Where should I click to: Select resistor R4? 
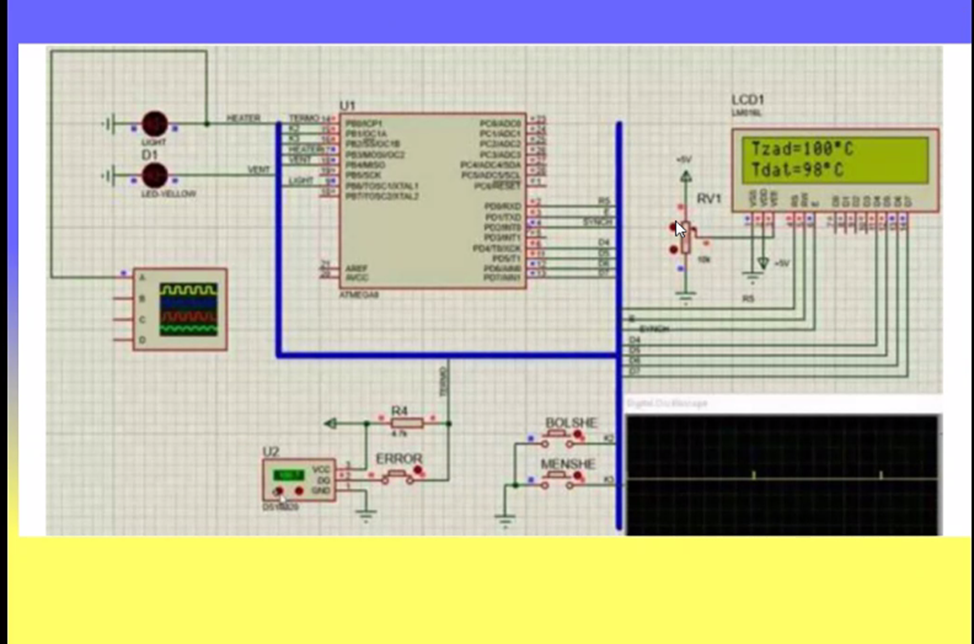(x=400, y=423)
